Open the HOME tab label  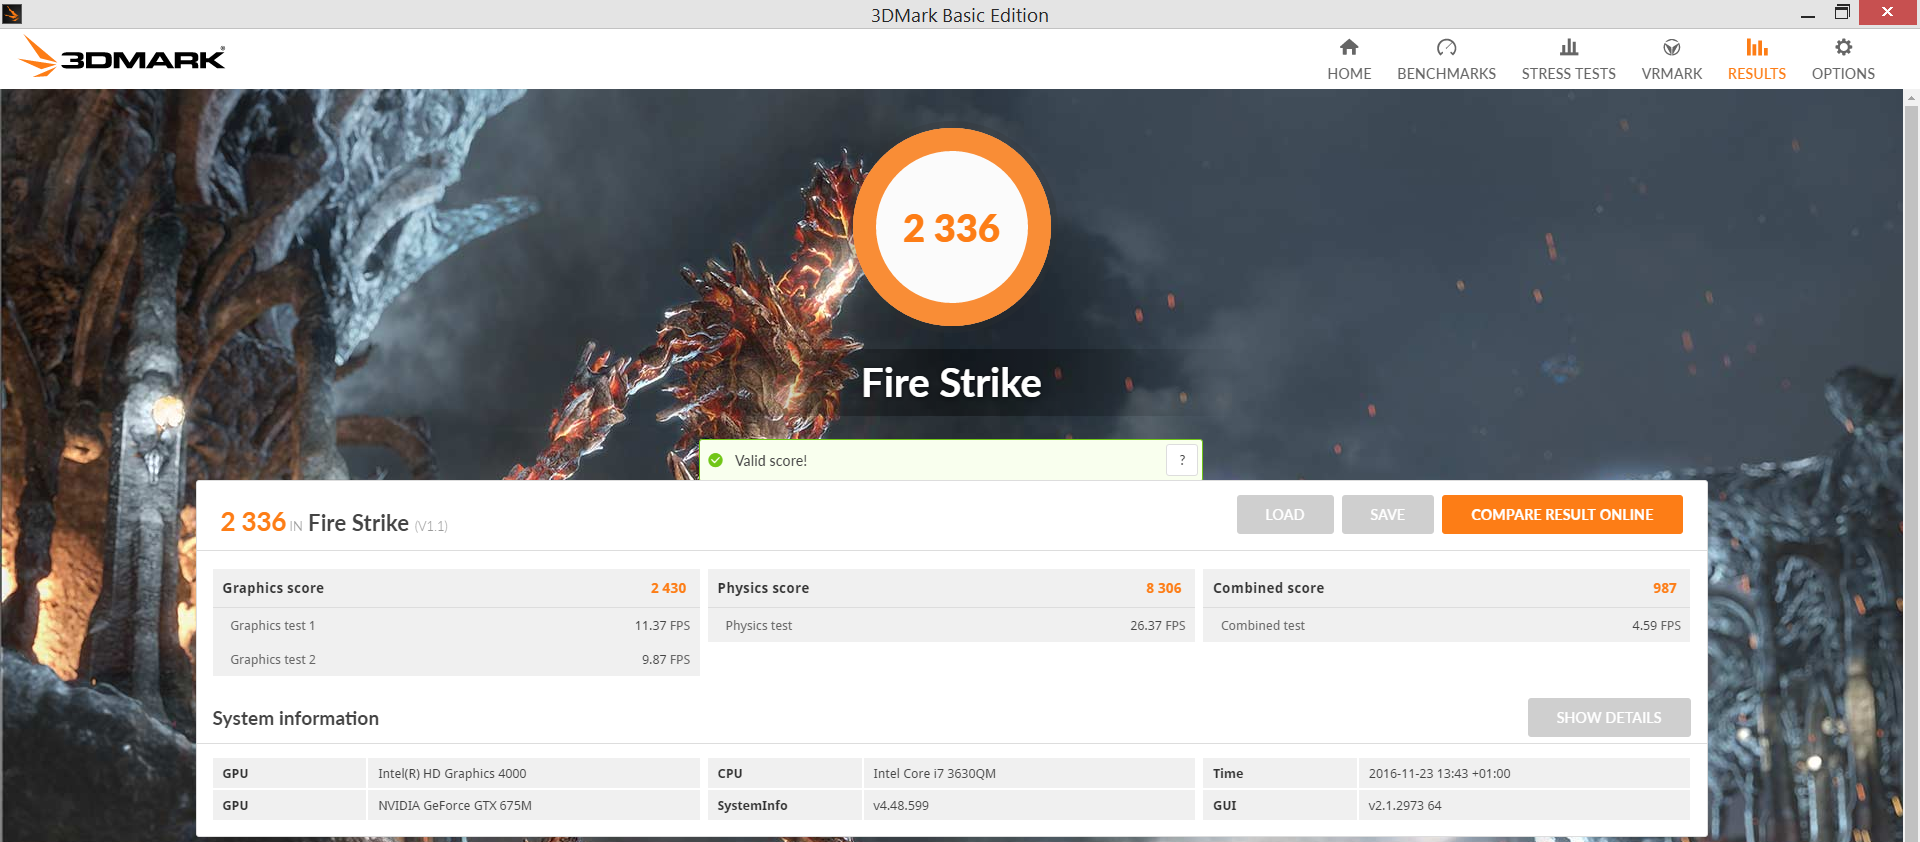click(1349, 73)
